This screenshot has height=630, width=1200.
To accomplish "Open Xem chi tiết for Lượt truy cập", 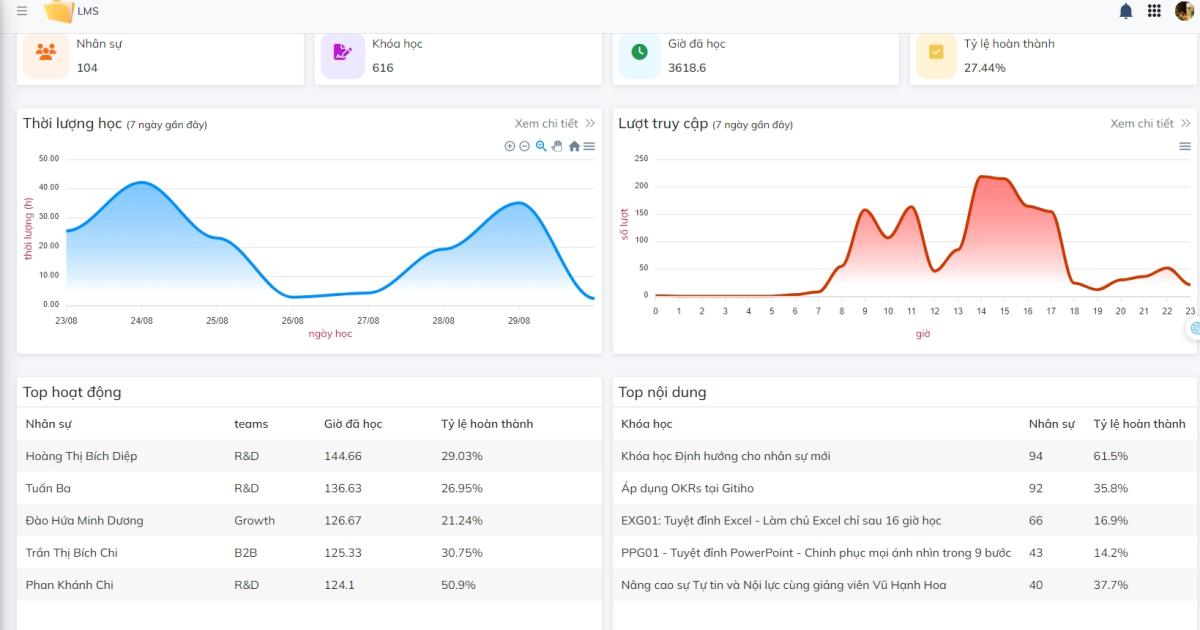I will coord(1149,124).
